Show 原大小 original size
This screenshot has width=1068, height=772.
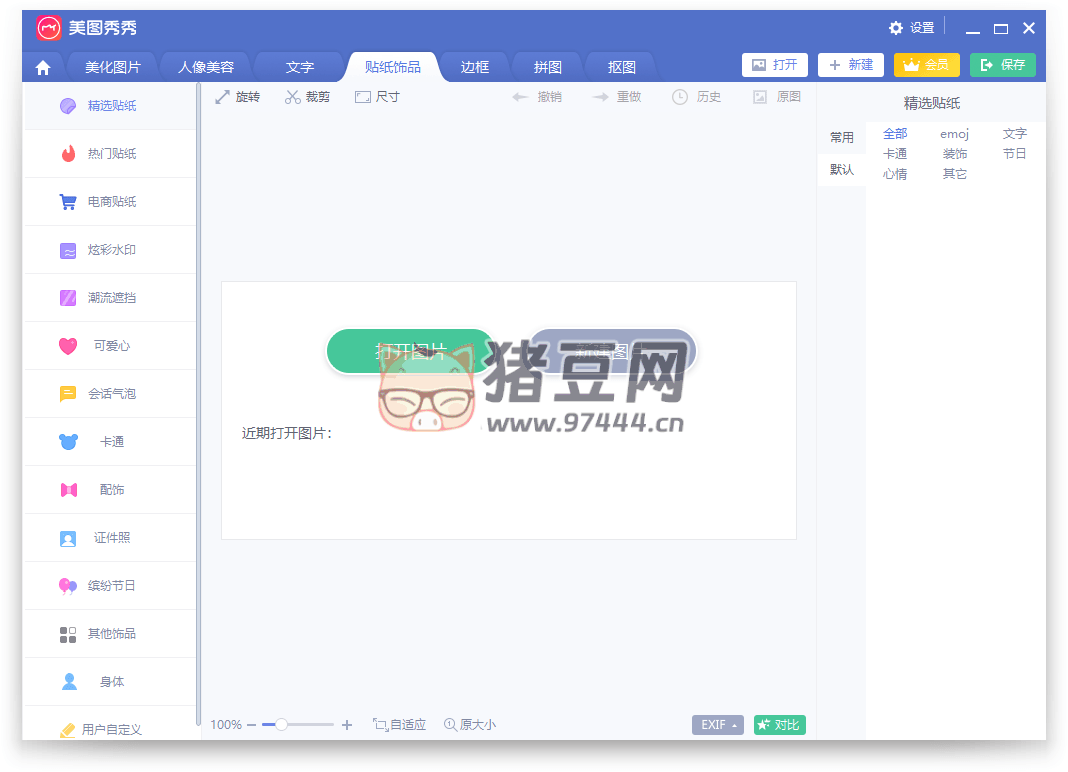(470, 725)
